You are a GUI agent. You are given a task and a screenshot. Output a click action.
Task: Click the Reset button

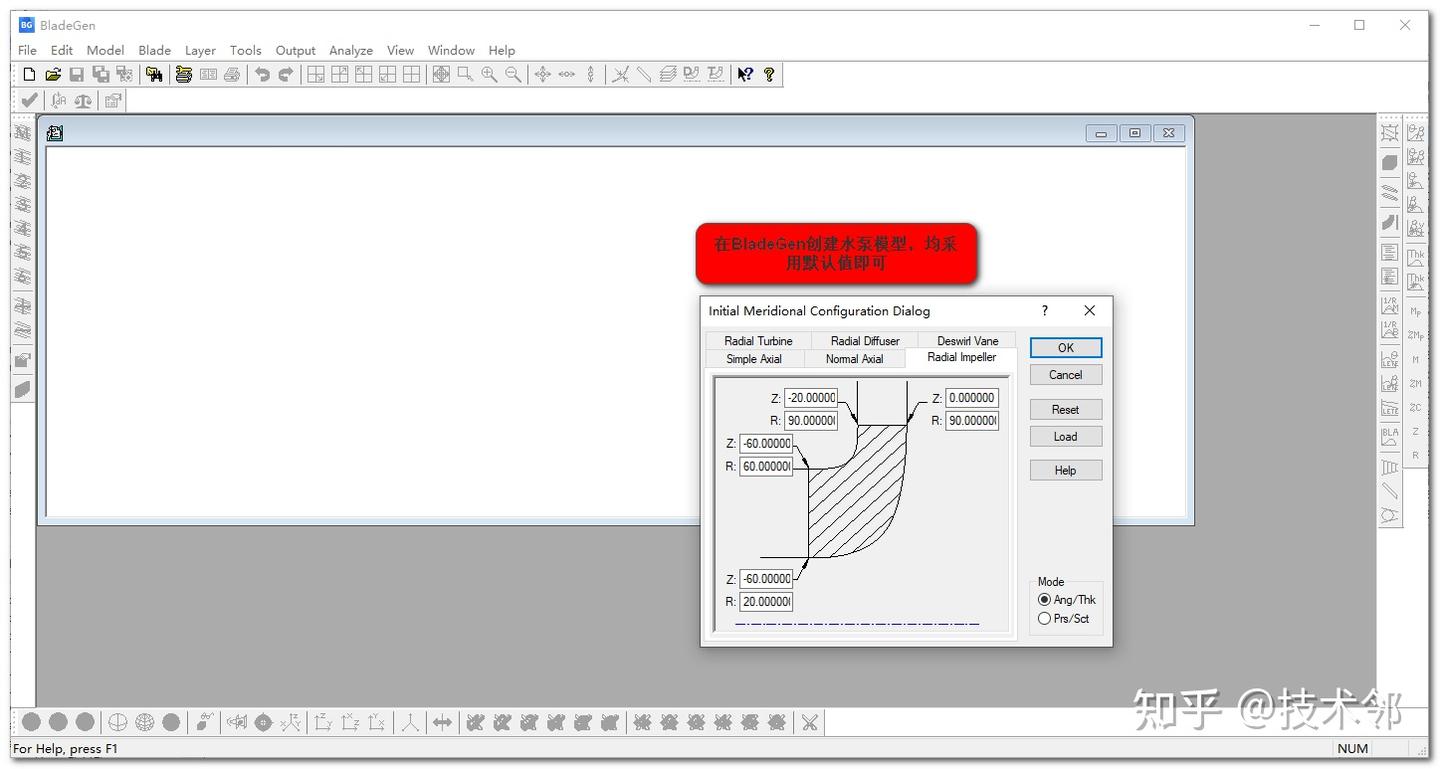click(x=1064, y=409)
